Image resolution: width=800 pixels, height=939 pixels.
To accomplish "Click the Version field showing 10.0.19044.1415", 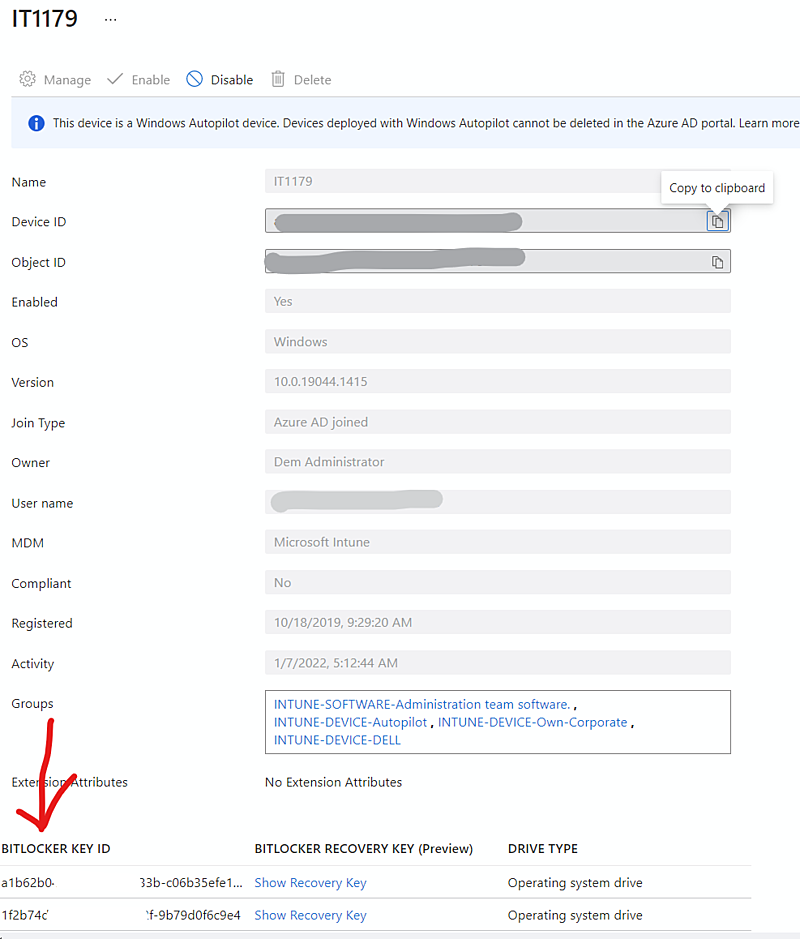I will pyautogui.click(x=498, y=381).
